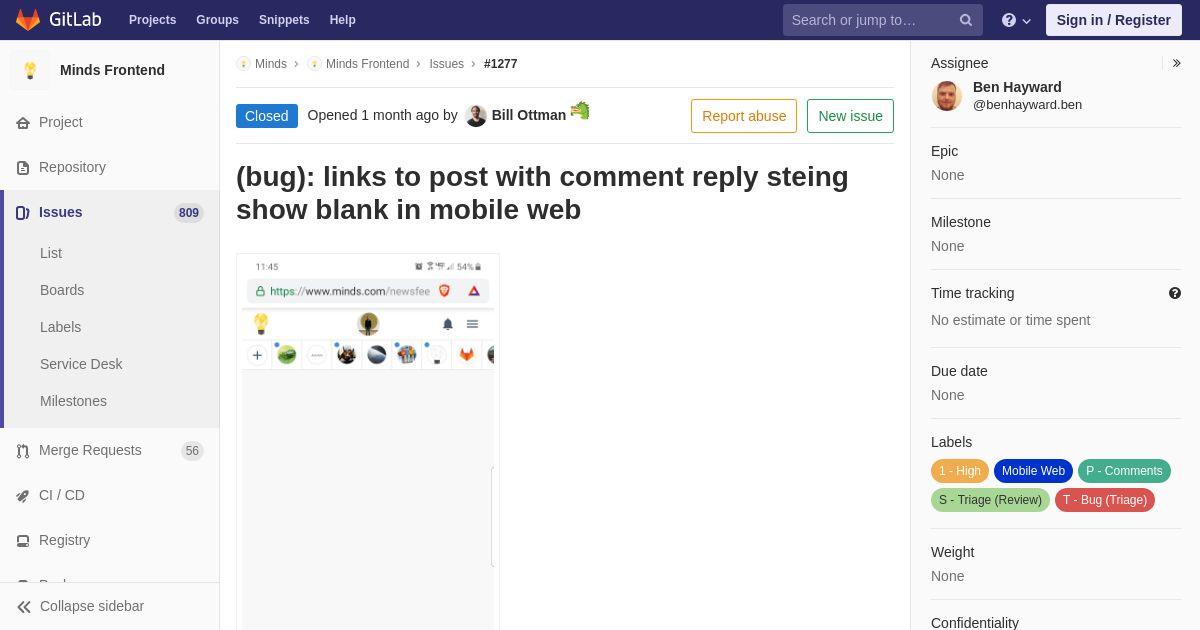Click Bill Ottman's avatar
The width and height of the screenshot is (1200, 630).
coord(476,115)
